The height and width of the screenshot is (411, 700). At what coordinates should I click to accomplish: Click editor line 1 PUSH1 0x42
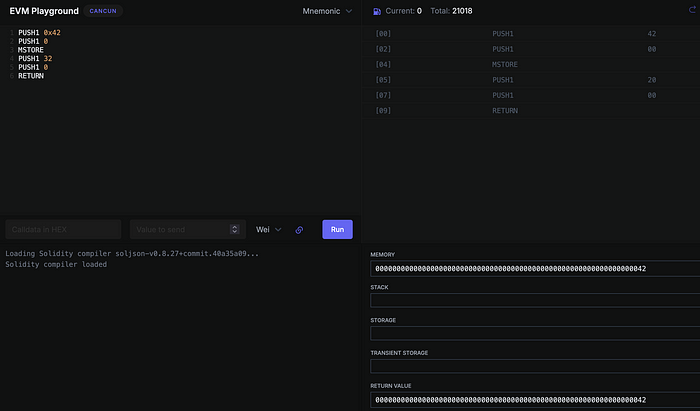pyautogui.click(x=39, y=33)
